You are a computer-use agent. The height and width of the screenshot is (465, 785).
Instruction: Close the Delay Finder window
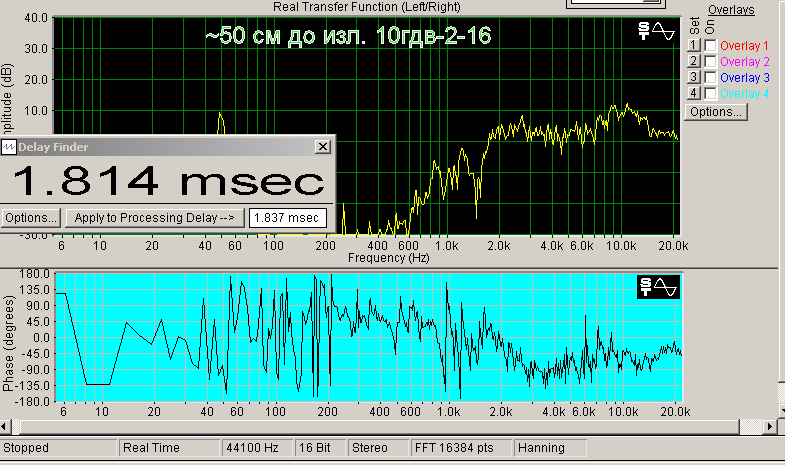(323, 146)
